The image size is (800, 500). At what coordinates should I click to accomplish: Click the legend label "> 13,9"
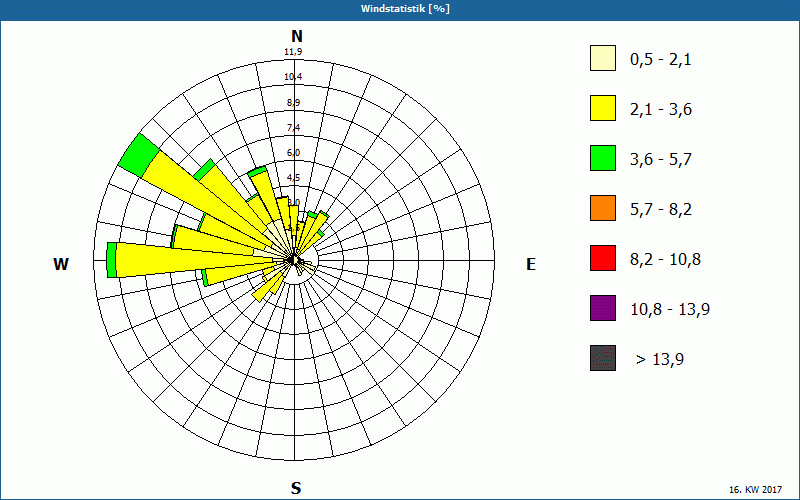pos(660,360)
